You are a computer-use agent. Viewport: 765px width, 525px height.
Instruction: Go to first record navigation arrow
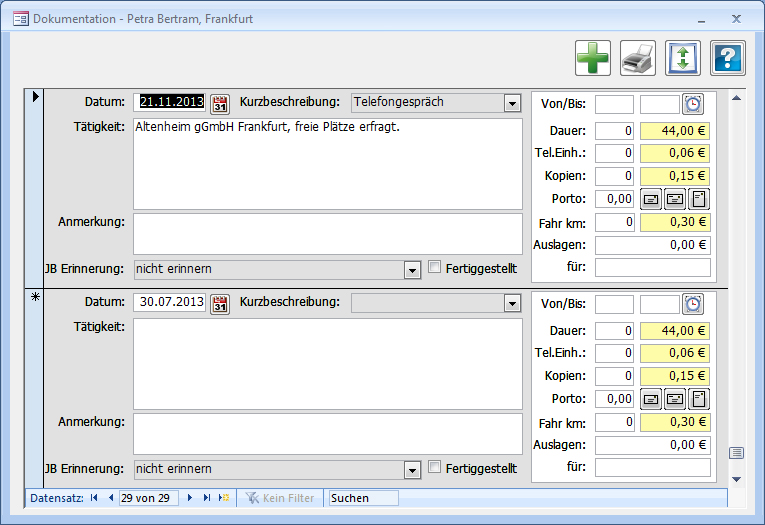94,498
